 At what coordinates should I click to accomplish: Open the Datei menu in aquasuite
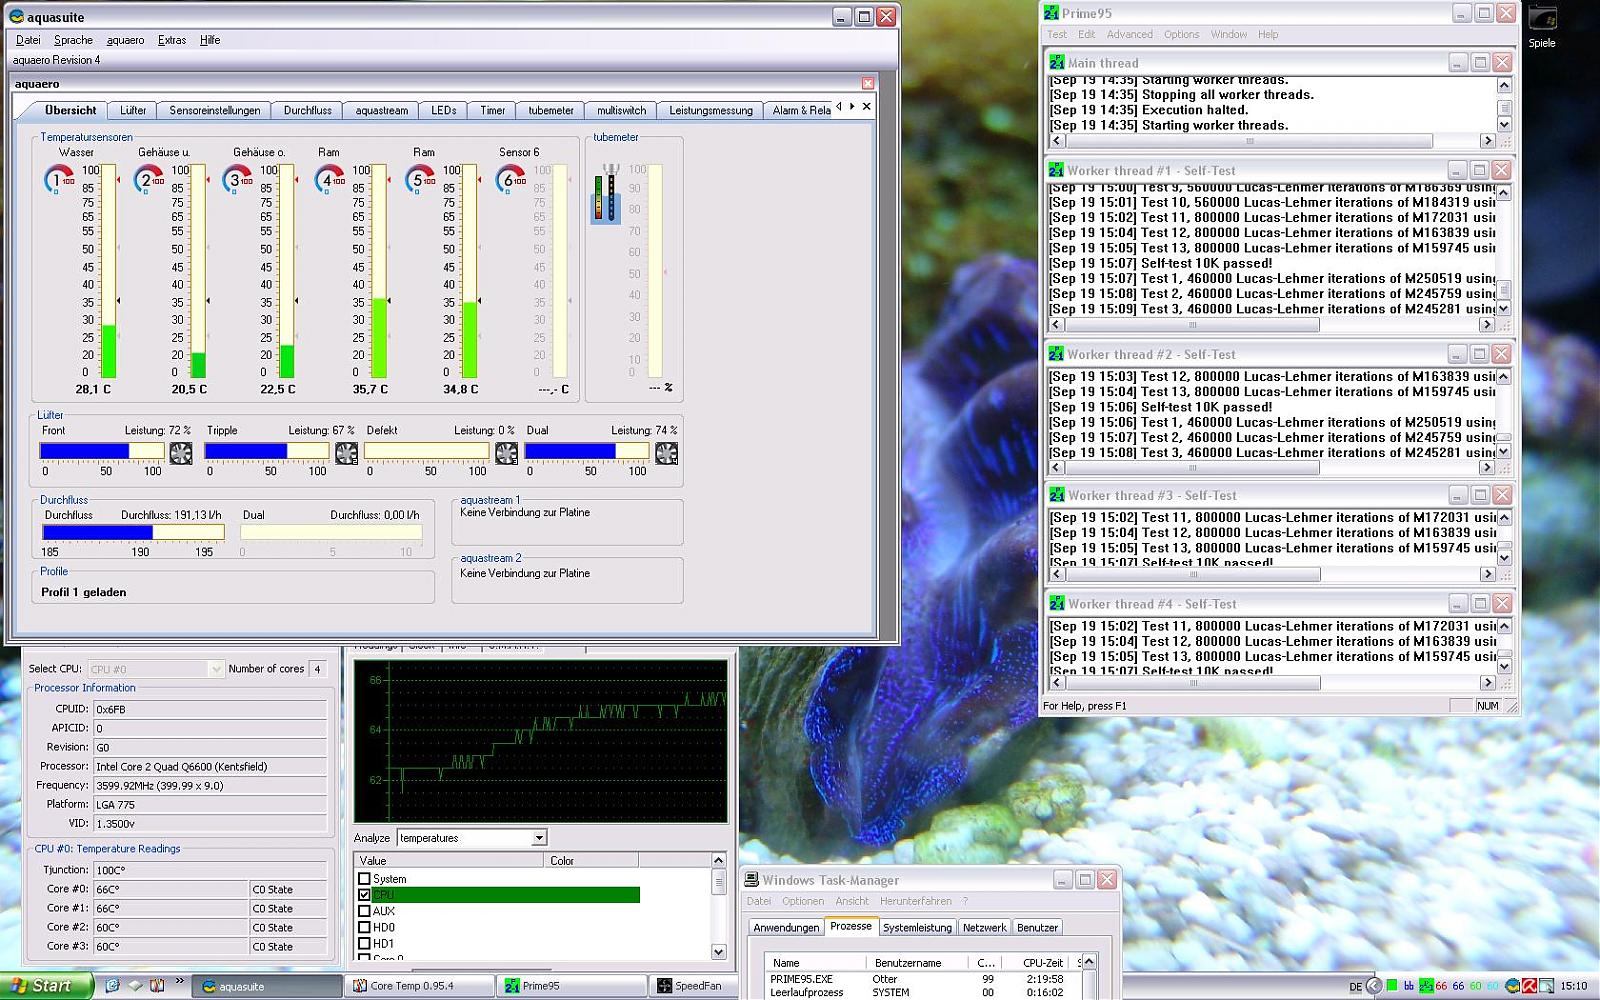point(28,40)
